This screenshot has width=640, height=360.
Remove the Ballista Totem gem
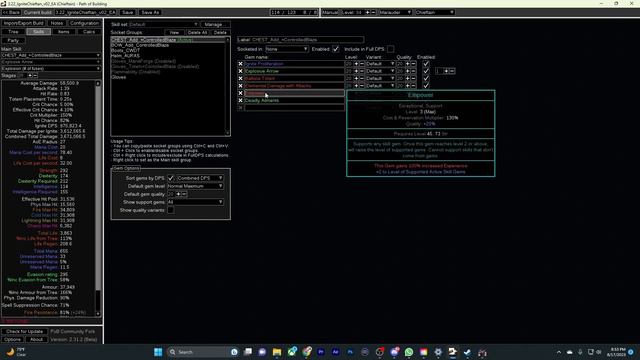(x=240, y=78)
